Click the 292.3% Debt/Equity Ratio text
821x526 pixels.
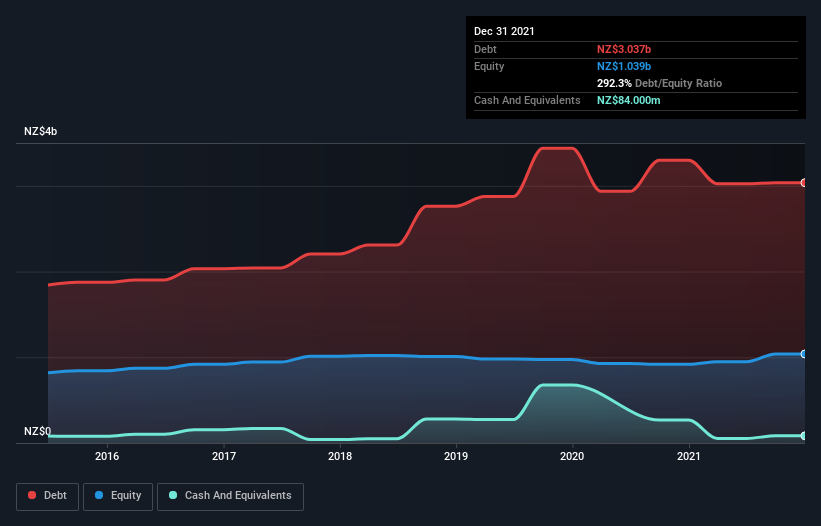coord(659,83)
